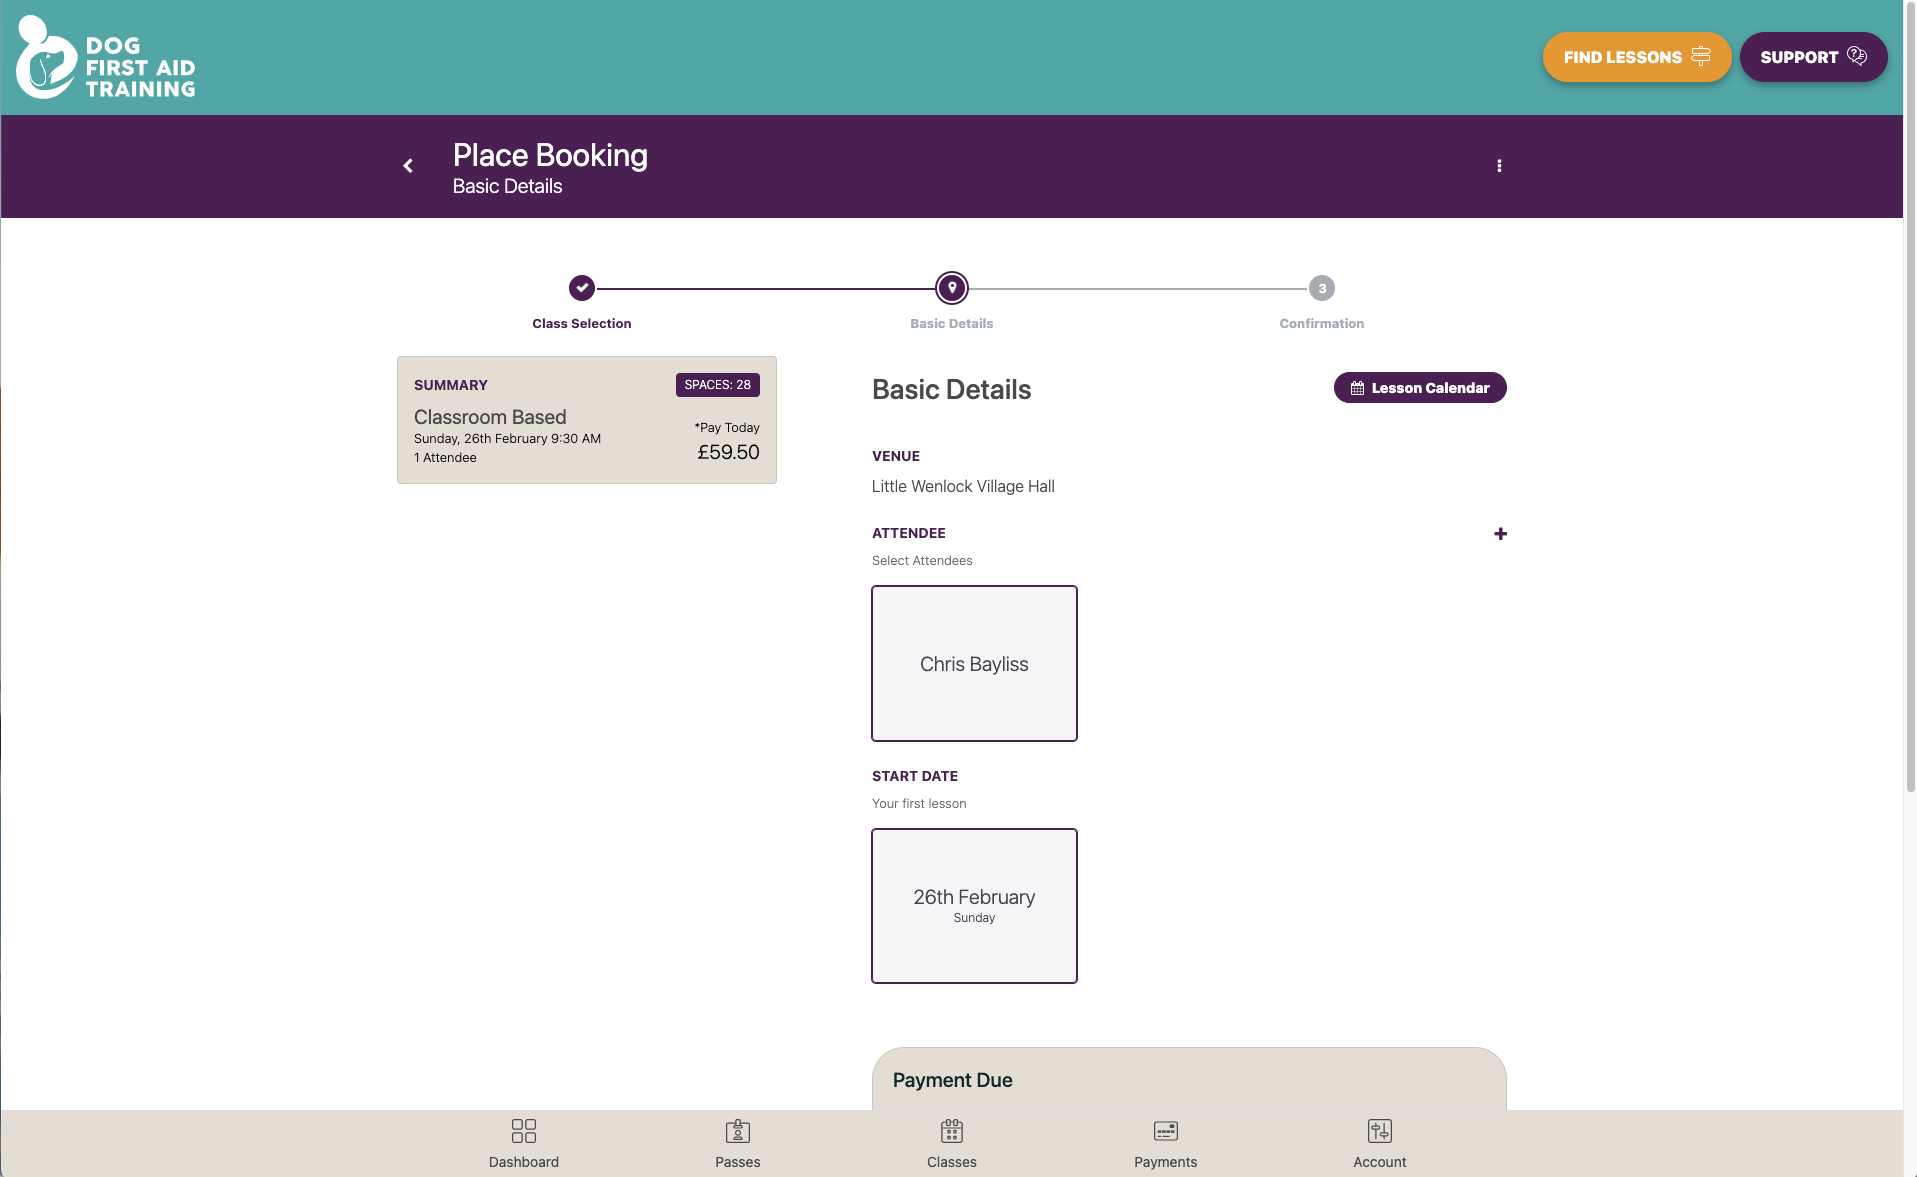
Task: Click the SPACES: 28 badge
Action: tap(718, 385)
